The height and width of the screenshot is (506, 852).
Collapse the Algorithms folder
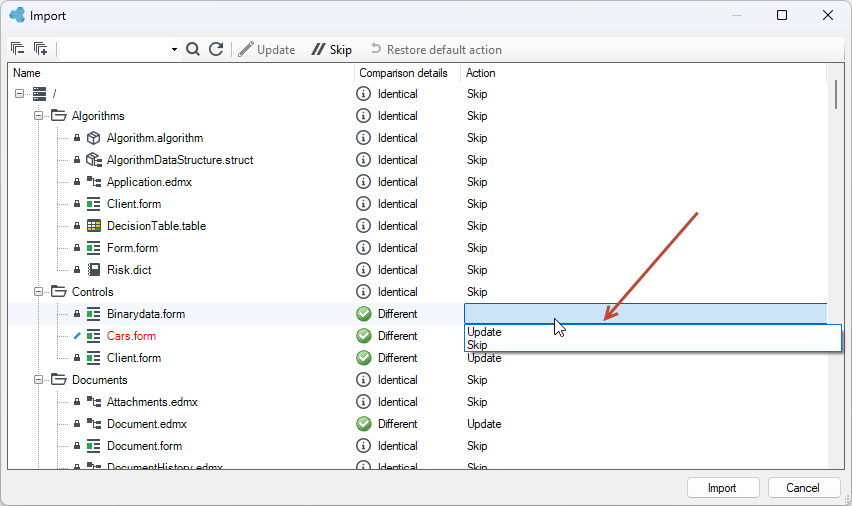click(x=39, y=115)
